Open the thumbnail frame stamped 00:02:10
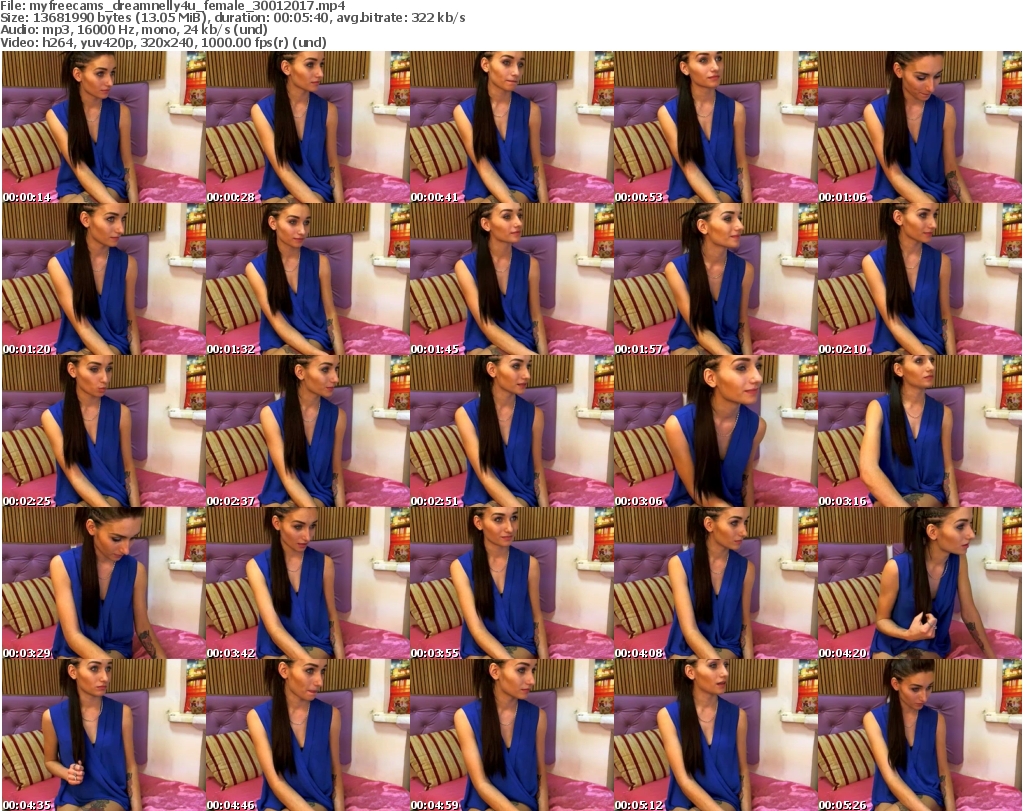Screen dimensions: 1024x811 [920, 279]
